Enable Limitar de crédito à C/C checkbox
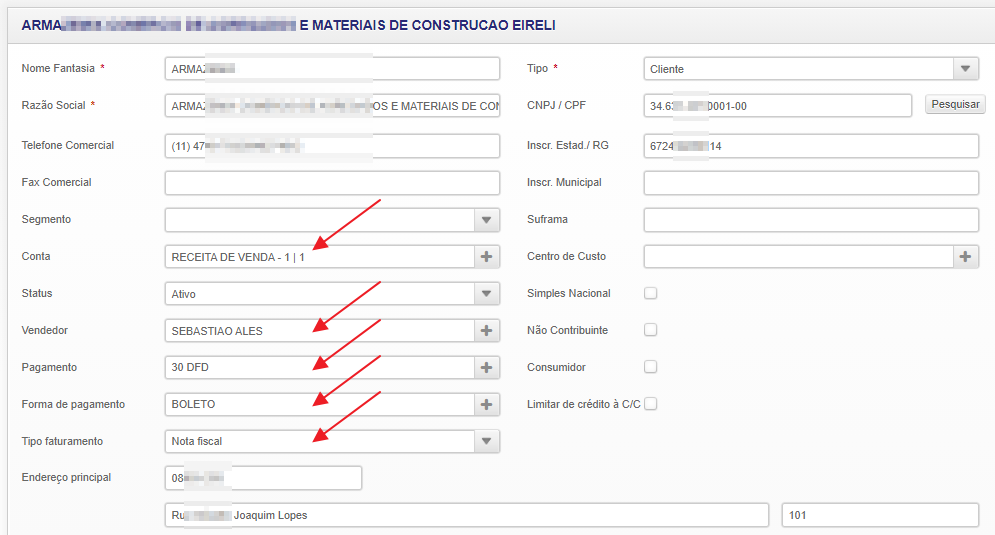This screenshot has width=995, height=535. pyautogui.click(x=651, y=404)
